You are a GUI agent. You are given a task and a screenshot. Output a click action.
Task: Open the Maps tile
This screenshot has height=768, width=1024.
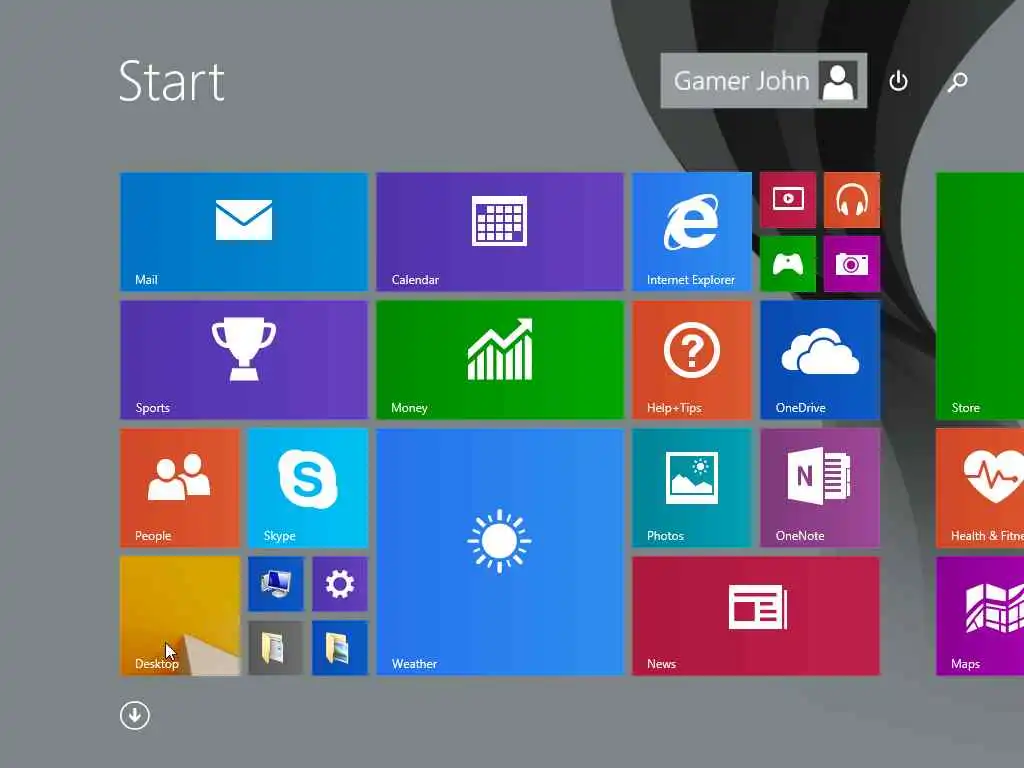(x=980, y=615)
